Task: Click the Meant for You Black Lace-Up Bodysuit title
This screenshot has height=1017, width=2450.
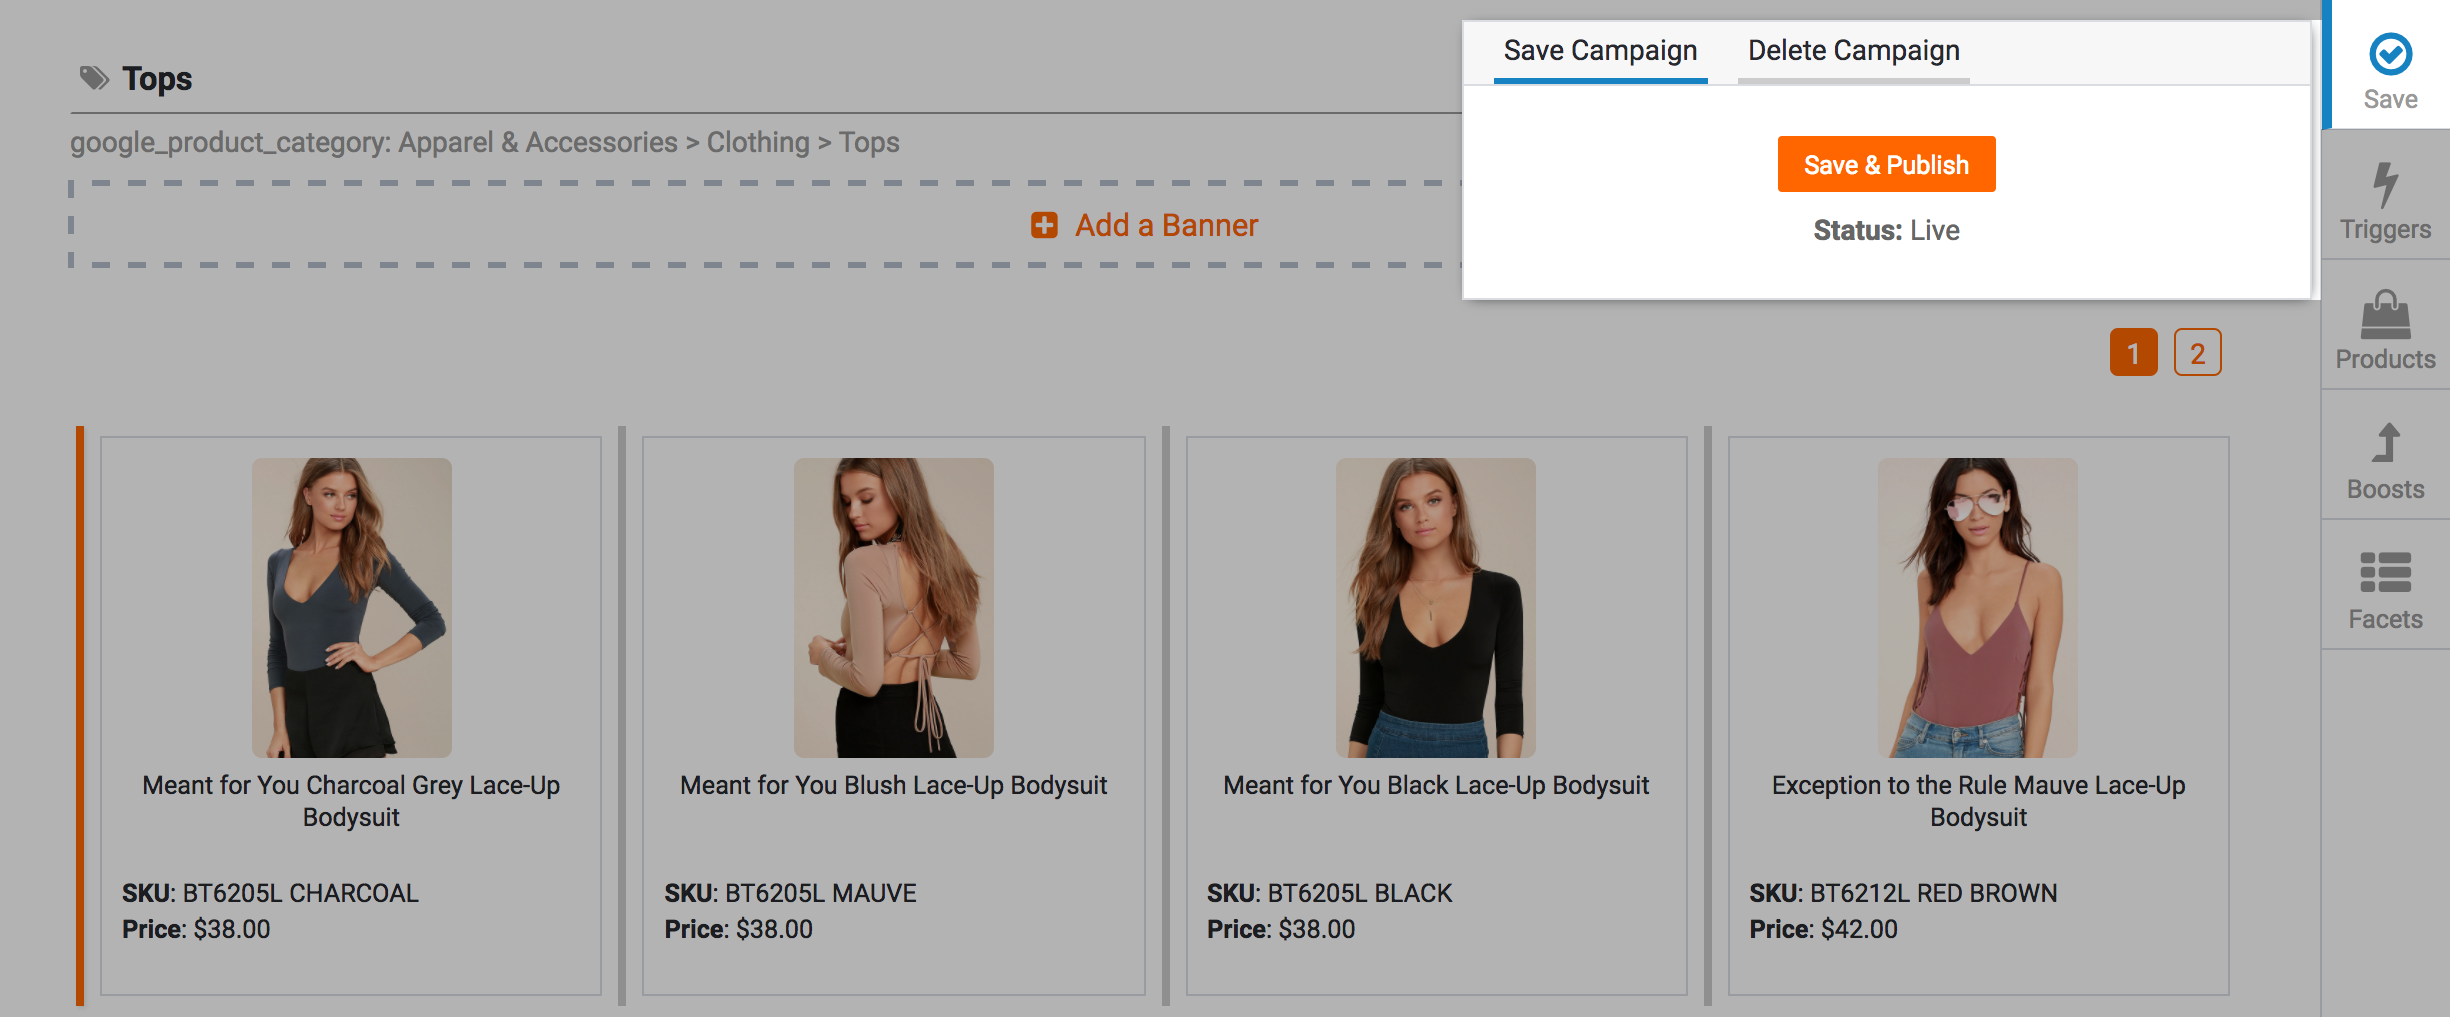Action: 1435,786
